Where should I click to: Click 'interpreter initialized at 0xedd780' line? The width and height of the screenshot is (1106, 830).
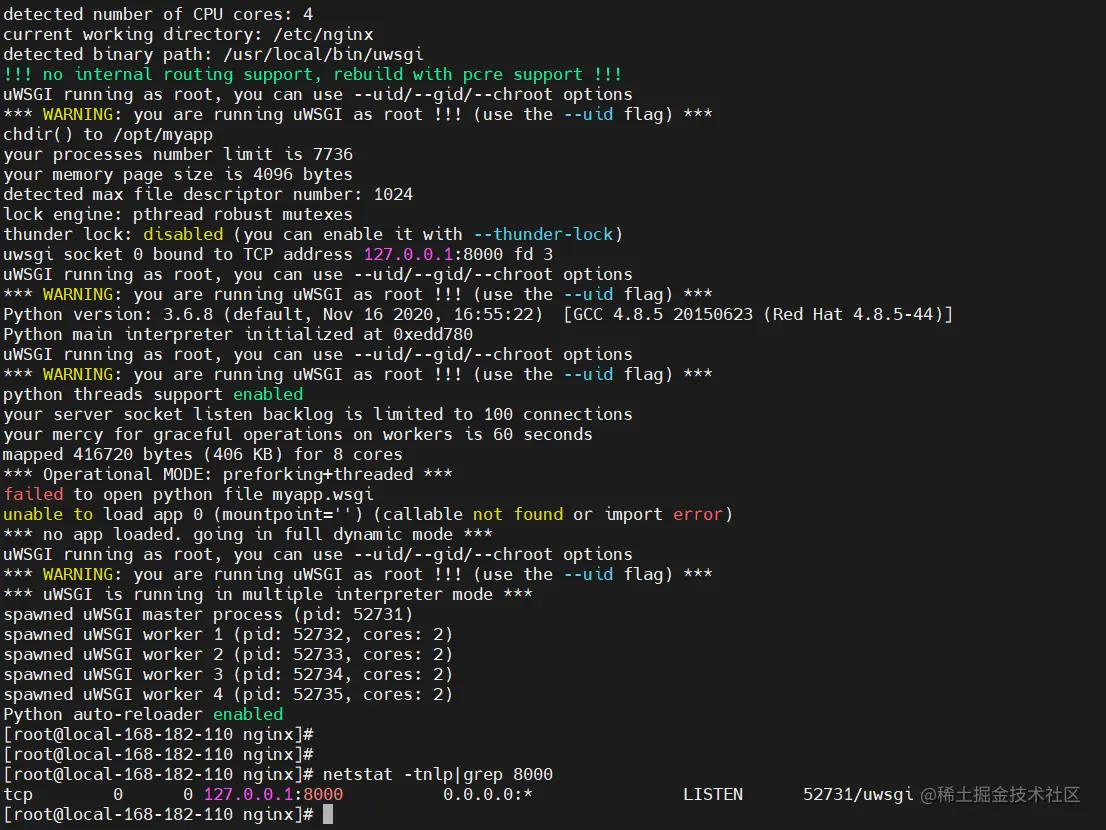click(x=238, y=334)
